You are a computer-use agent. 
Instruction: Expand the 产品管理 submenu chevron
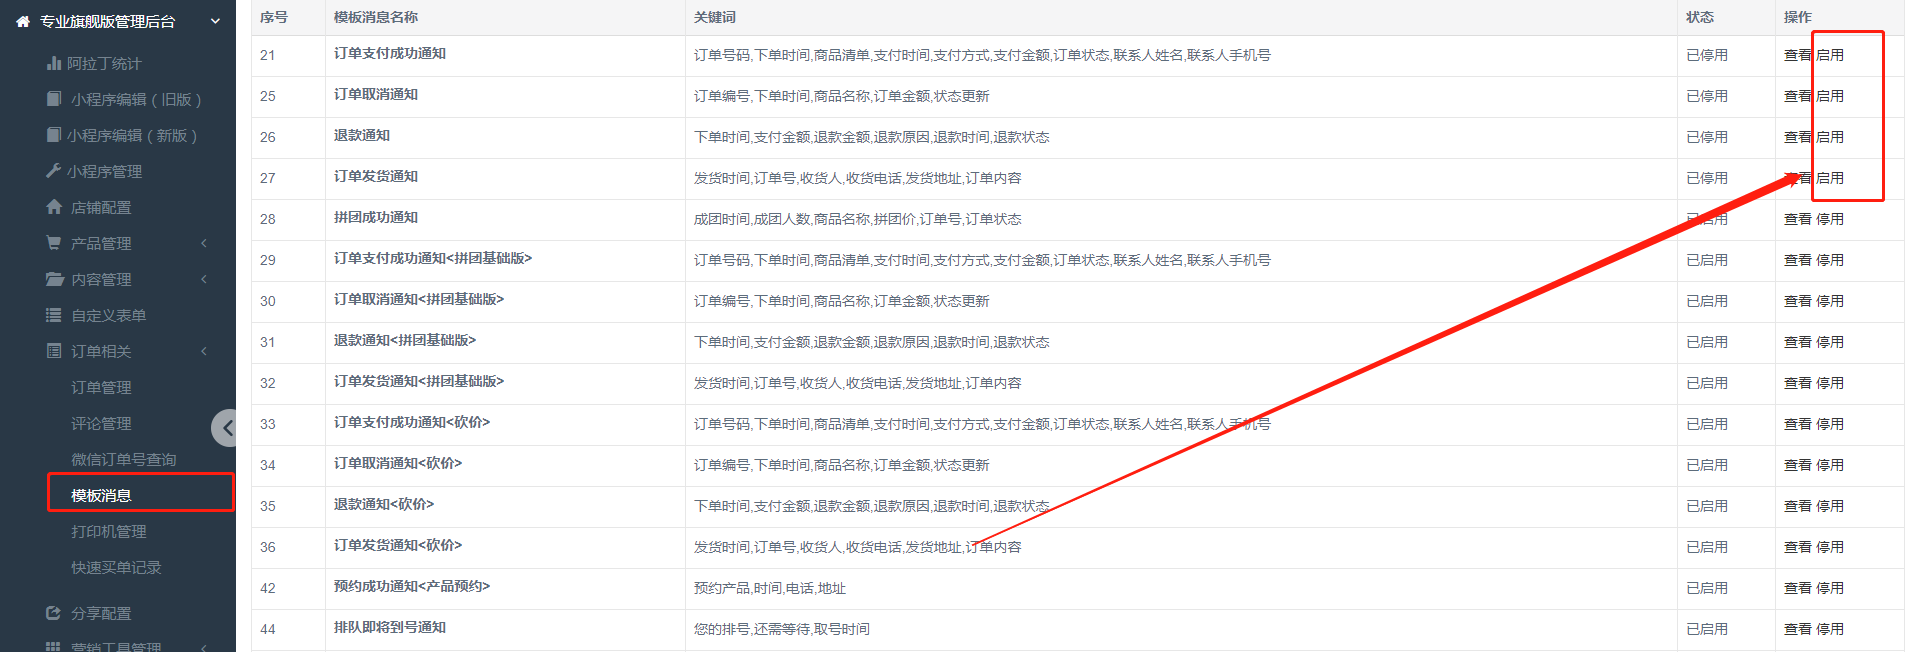click(x=204, y=243)
